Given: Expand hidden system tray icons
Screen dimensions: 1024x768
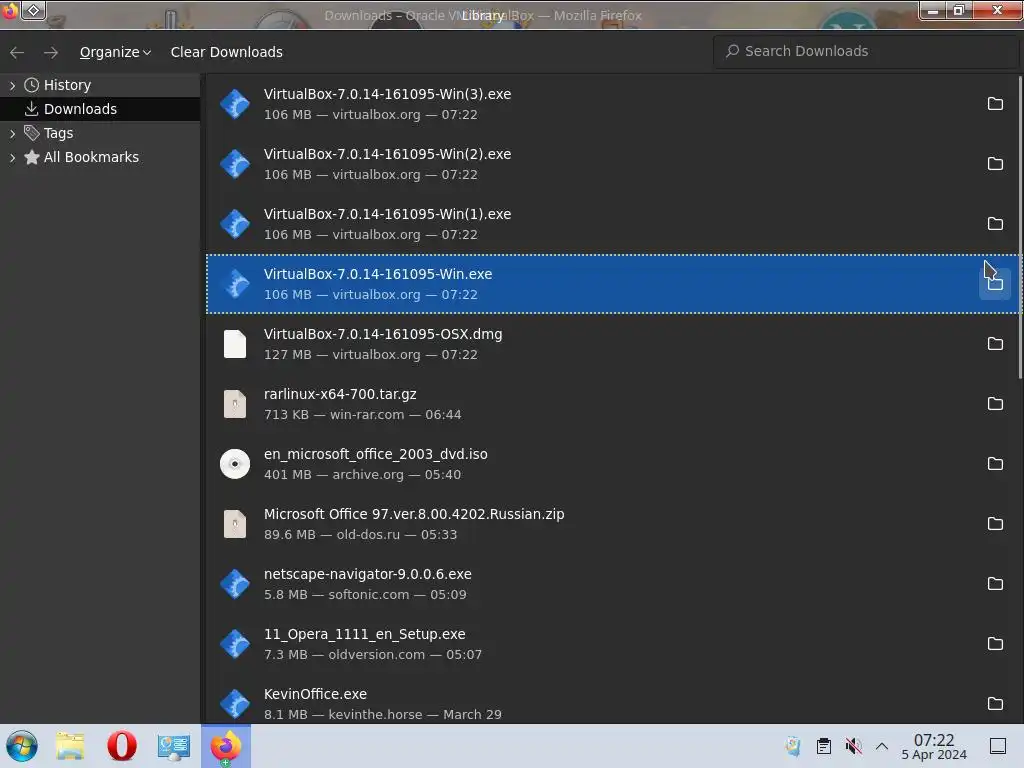Looking at the screenshot, I should point(882,746).
